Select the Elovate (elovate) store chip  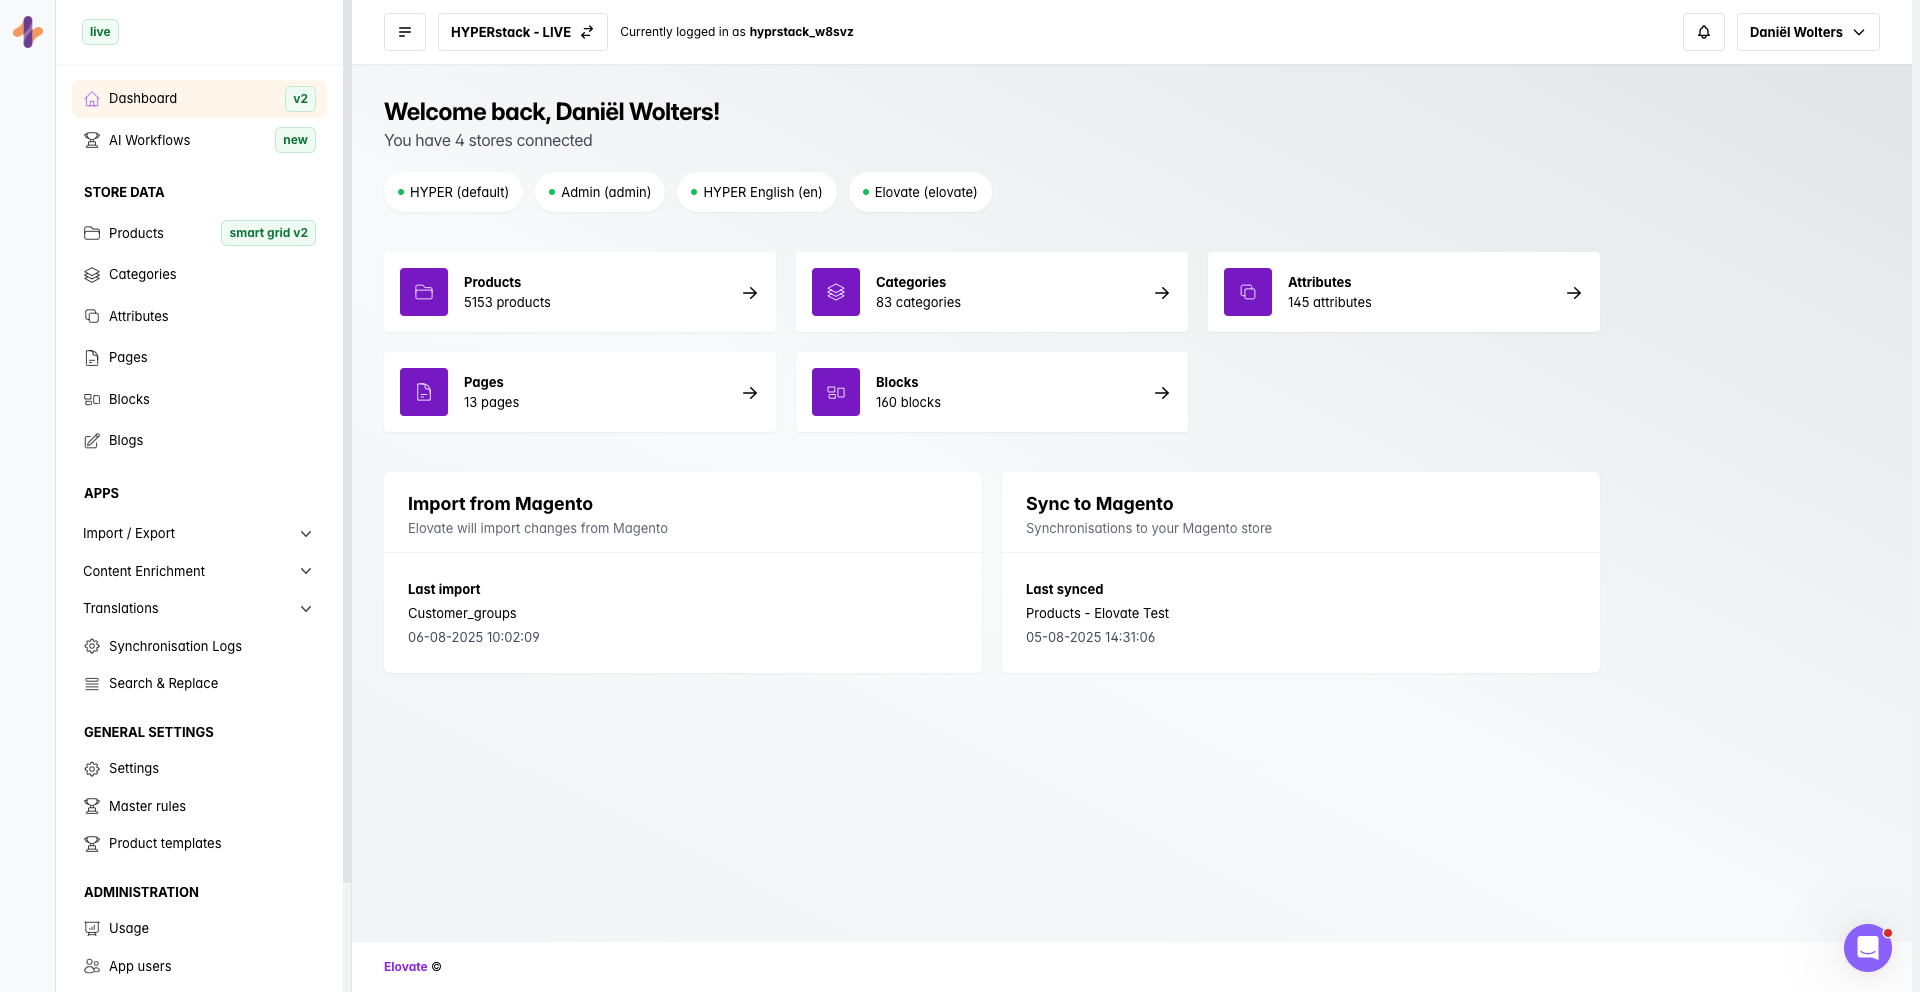click(x=920, y=192)
